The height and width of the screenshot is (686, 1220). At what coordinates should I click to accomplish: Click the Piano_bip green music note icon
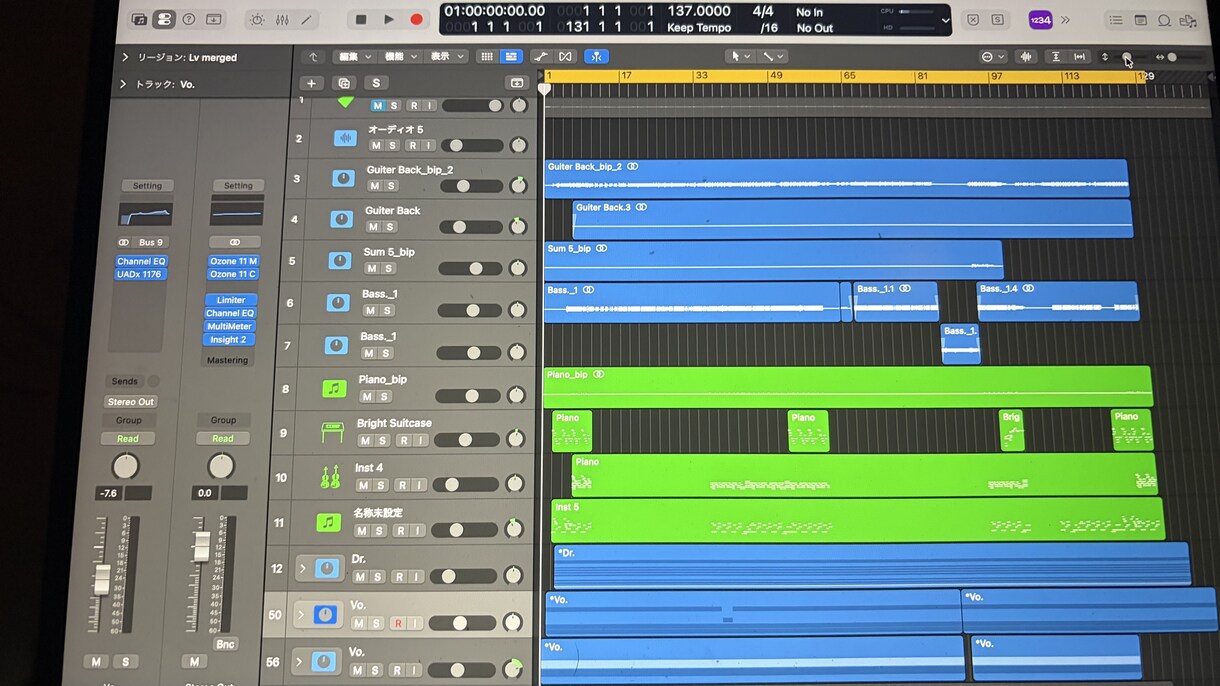tap(334, 388)
